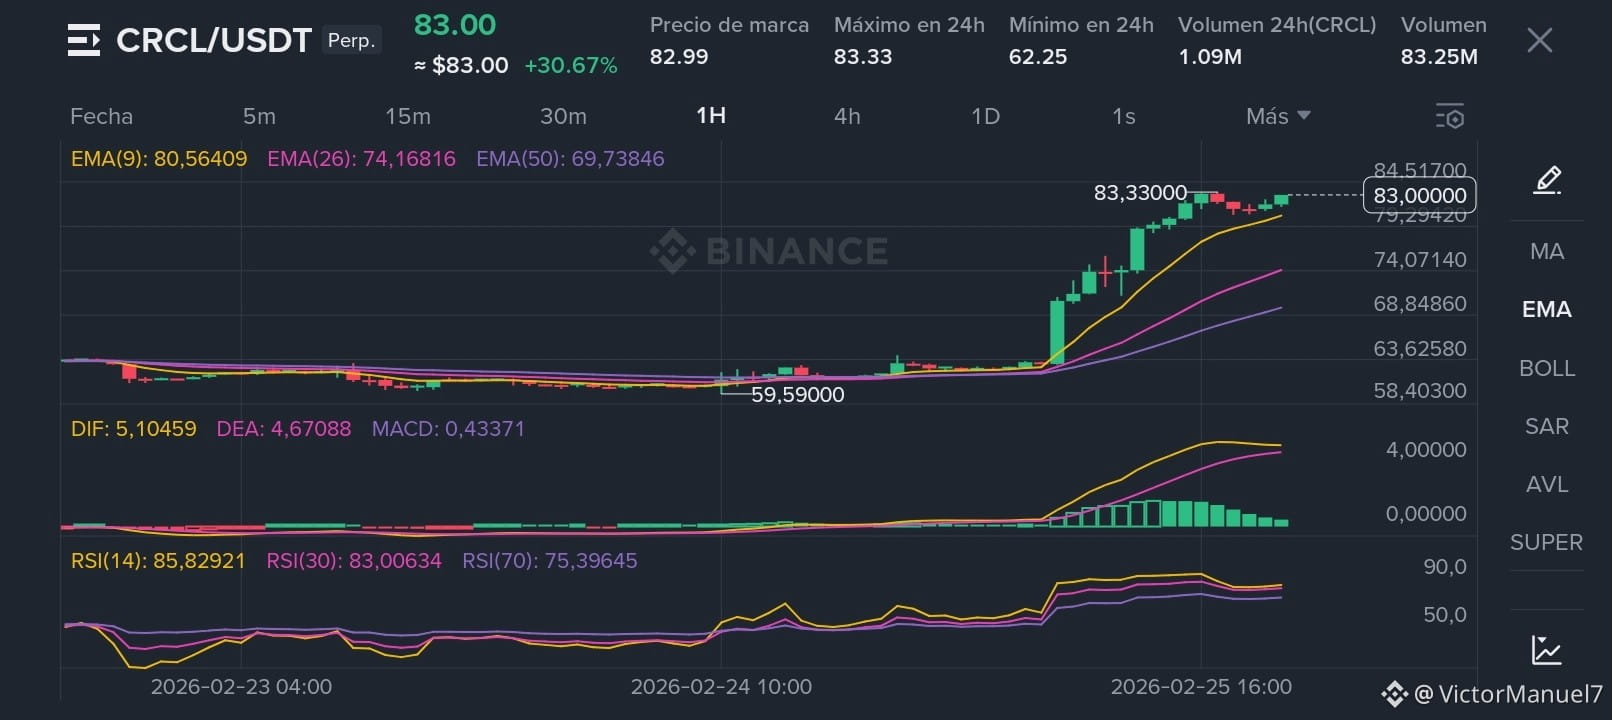Click the MACD: 0,43371 label
The width and height of the screenshot is (1612, 720).
tap(448, 428)
